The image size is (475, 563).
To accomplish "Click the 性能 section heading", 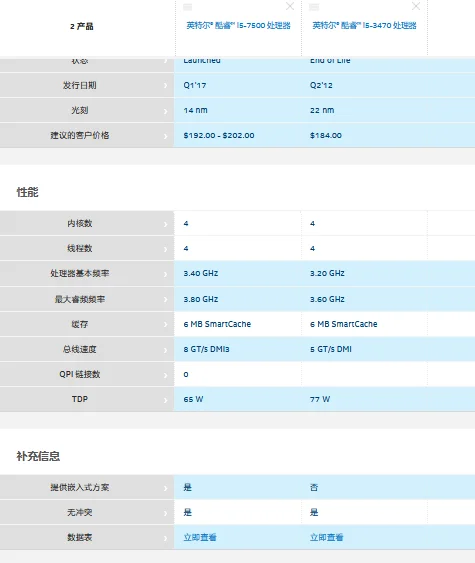I will 27,192.
